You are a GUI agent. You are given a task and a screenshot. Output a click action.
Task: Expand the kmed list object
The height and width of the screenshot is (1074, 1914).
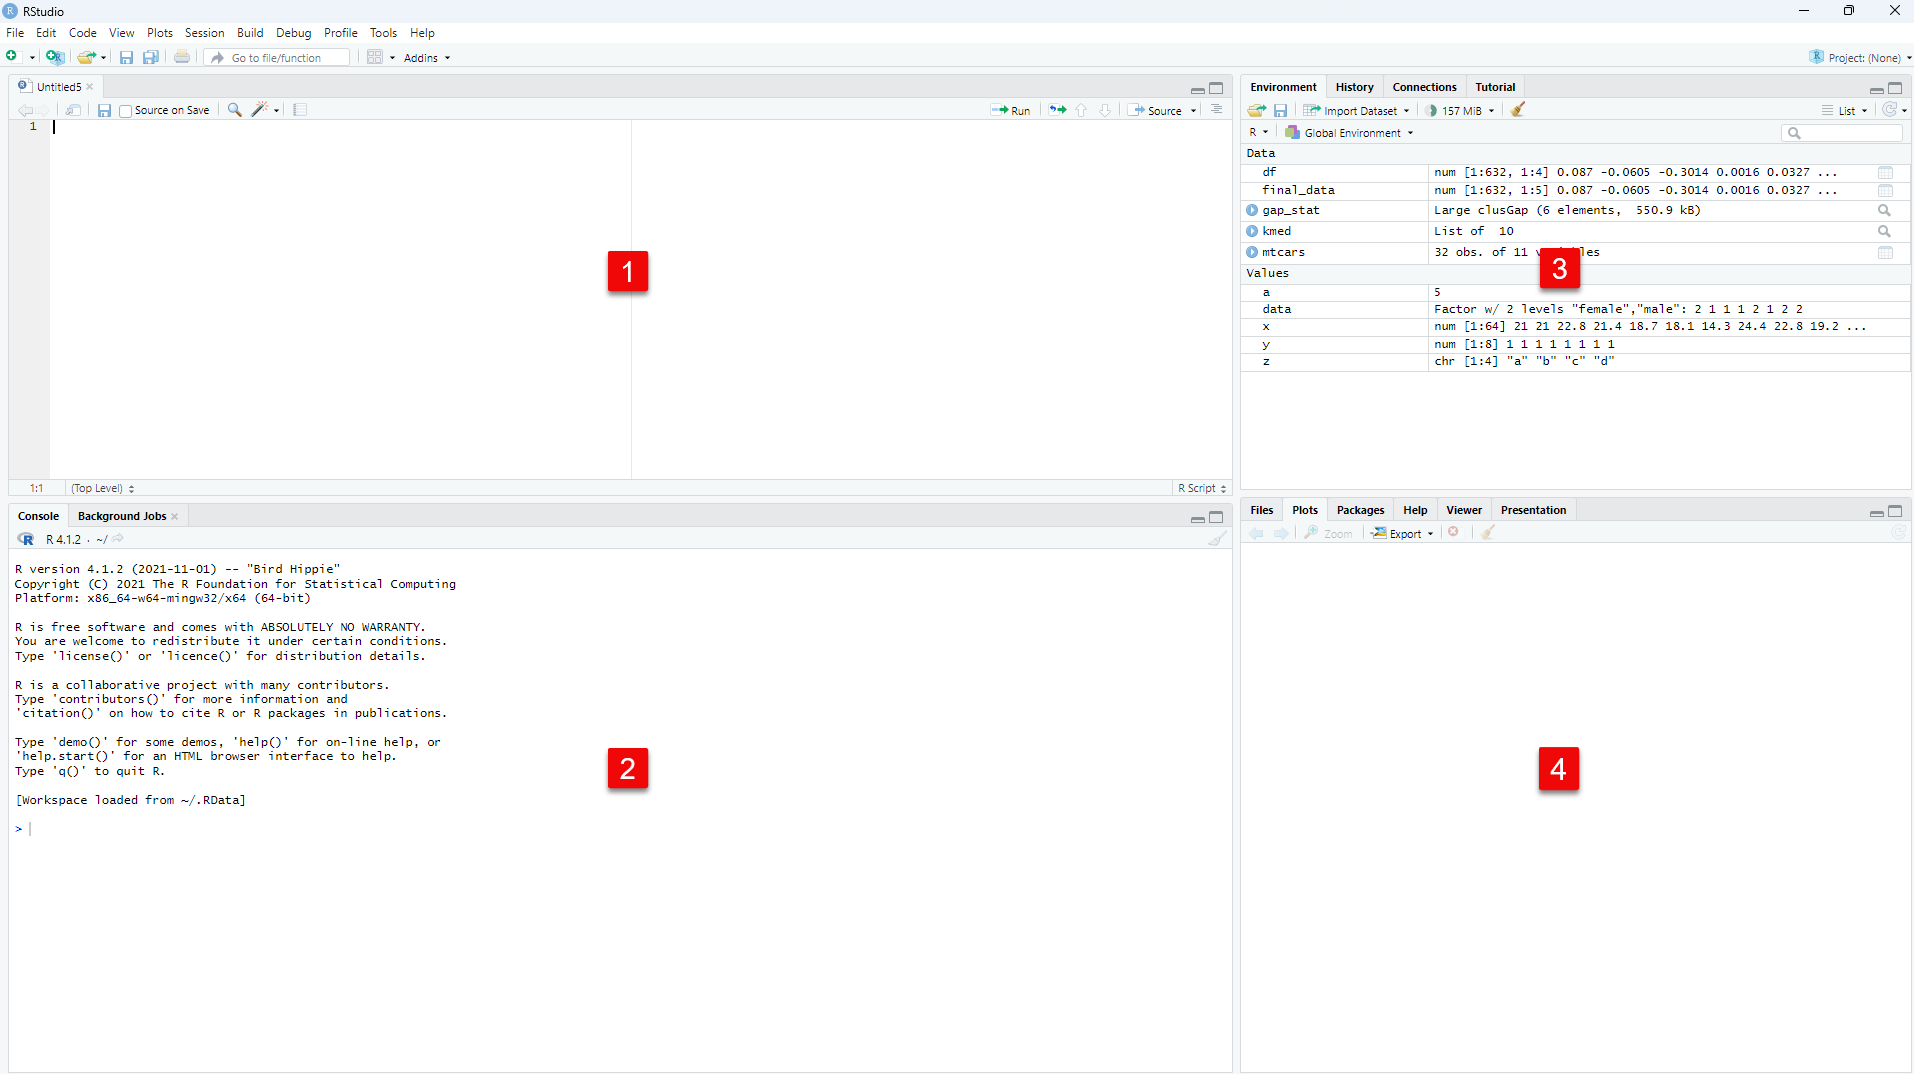[x=1252, y=232]
